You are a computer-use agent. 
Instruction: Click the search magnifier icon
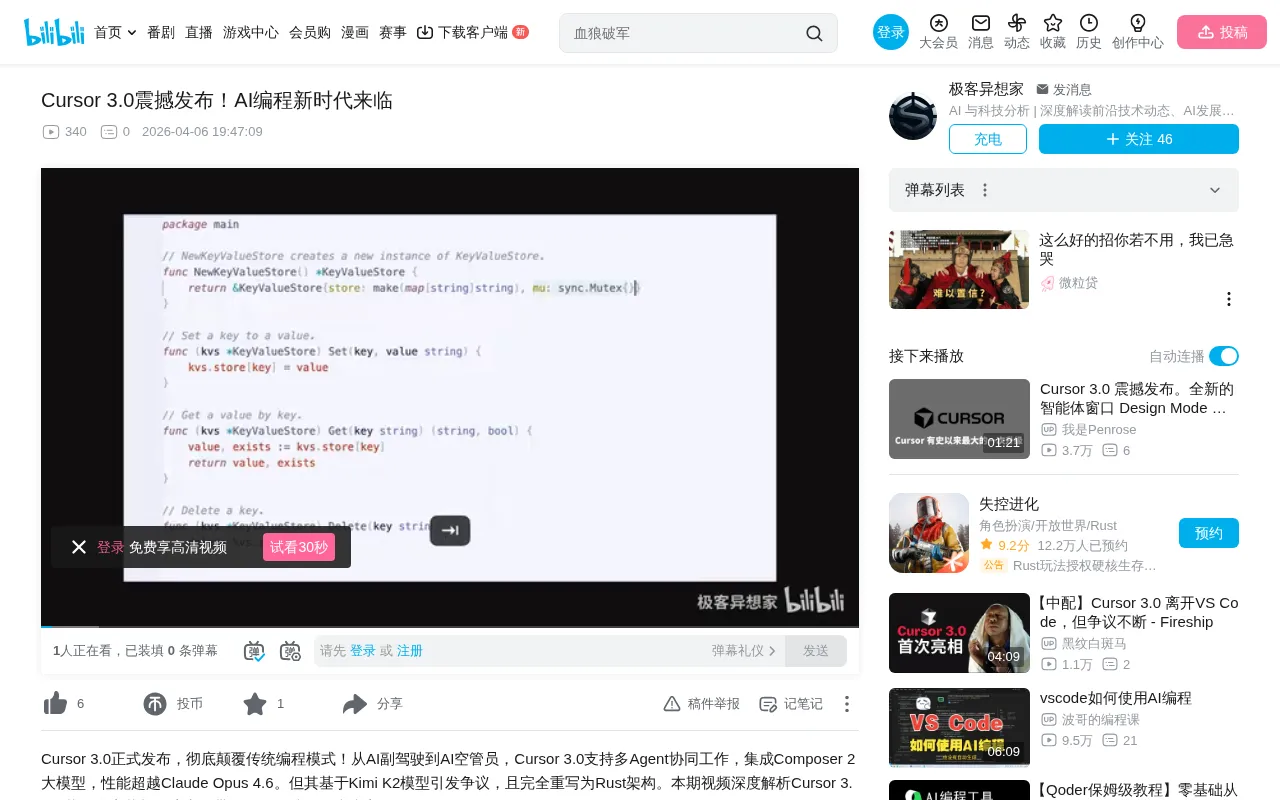[x=814, y=33]
